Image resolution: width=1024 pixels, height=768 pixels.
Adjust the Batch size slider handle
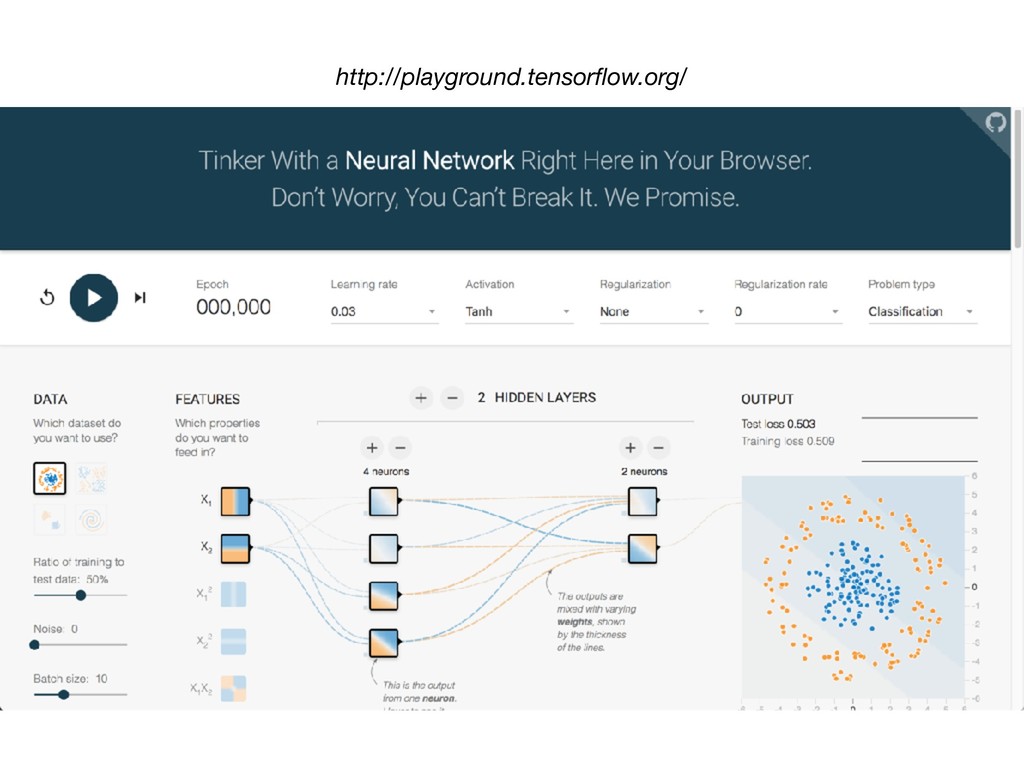tap(63, 694)
